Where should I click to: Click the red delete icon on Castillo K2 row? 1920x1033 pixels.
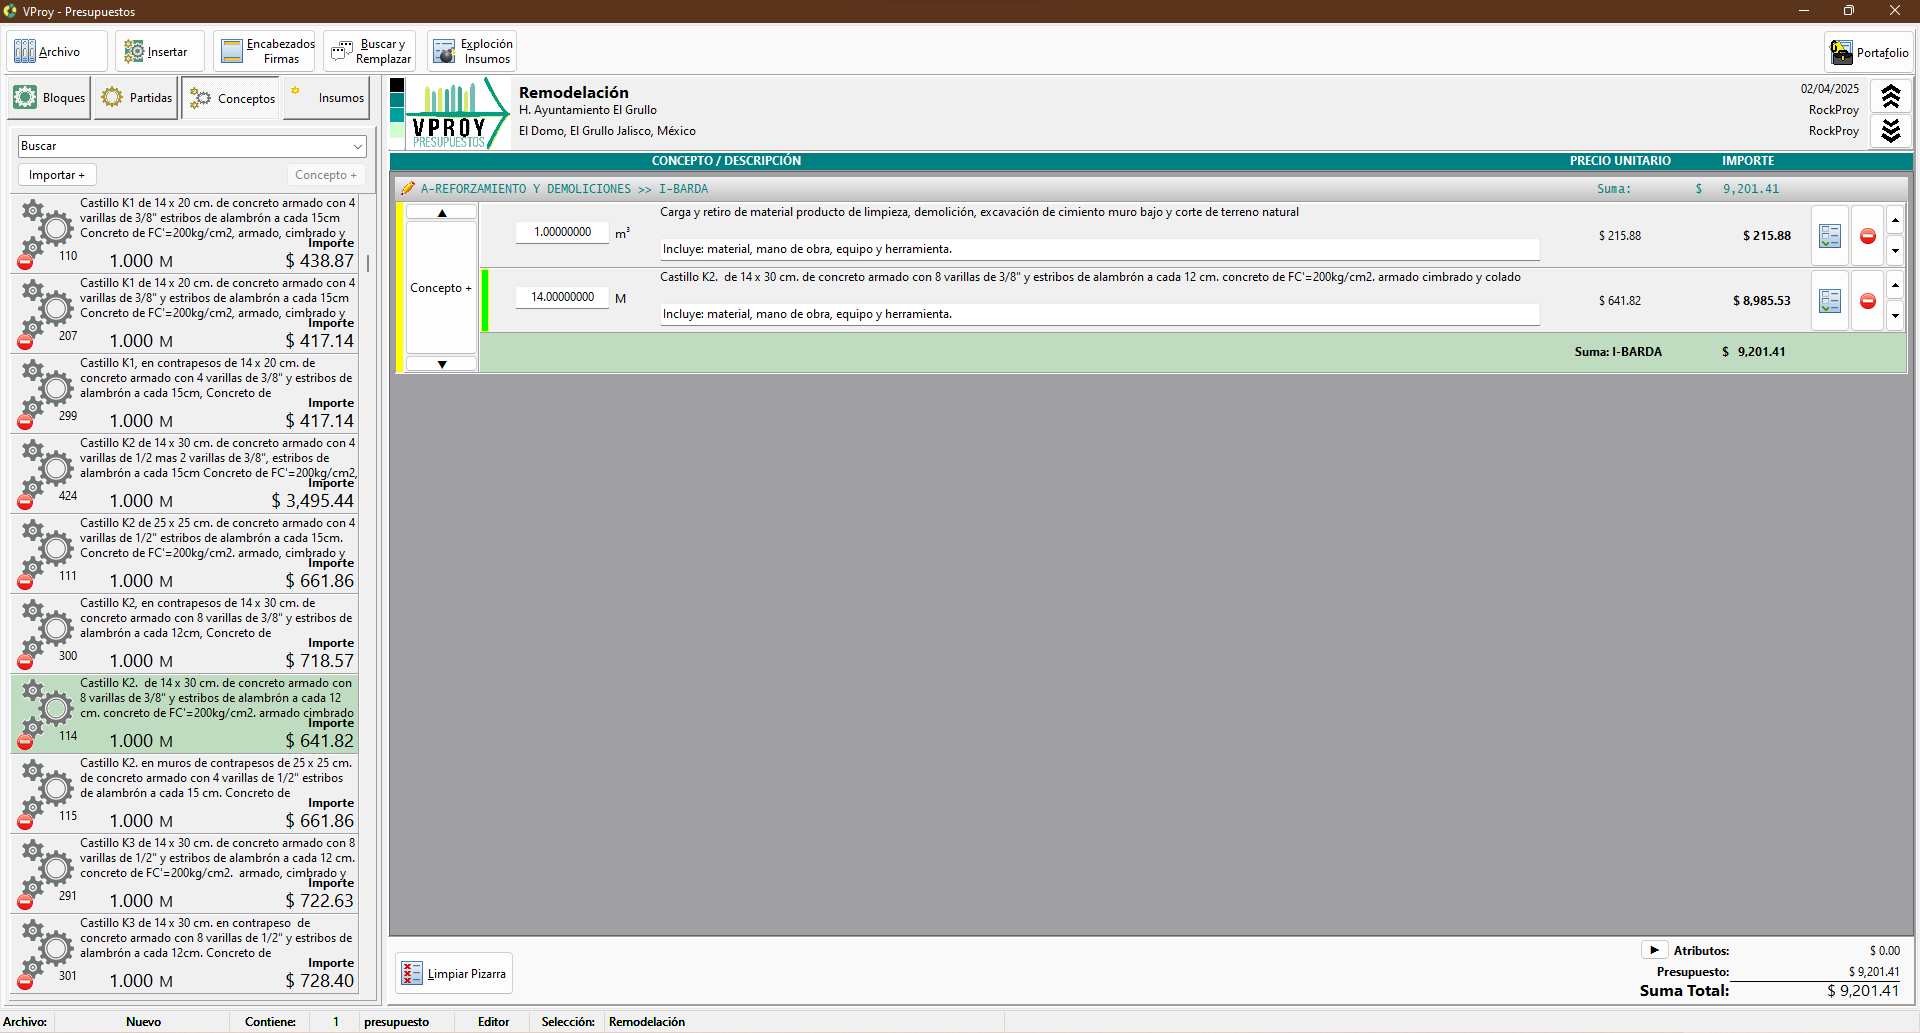pyautogui.click(x=1867, y=301)
